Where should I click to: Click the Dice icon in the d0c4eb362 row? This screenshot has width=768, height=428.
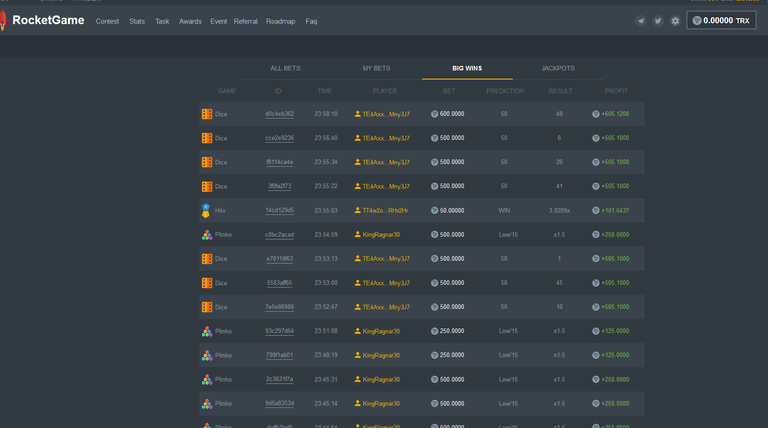[207, 114]
